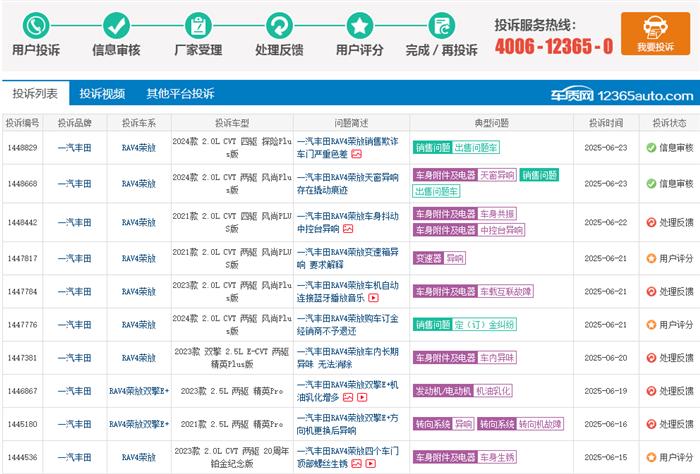Click the 投诉时间 column header

[x=606, y=123]
